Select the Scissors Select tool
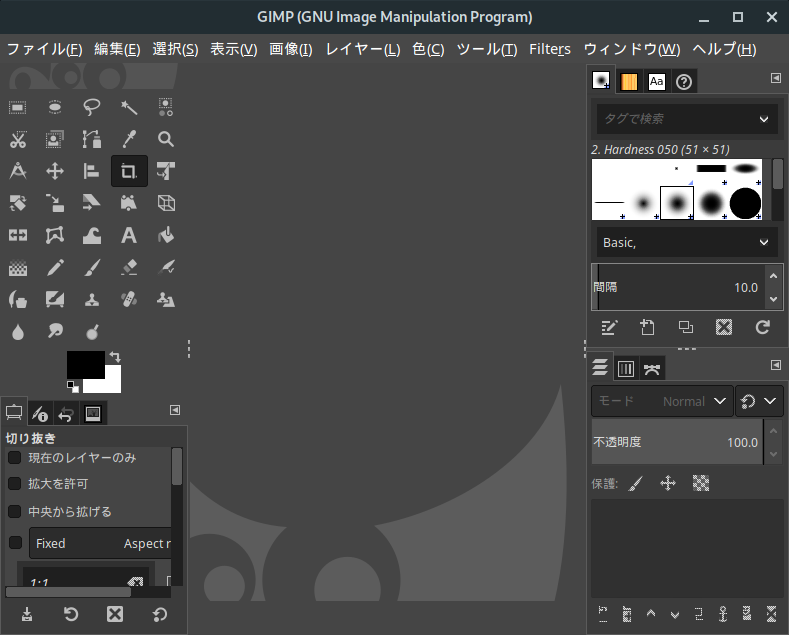 point(18,139)
